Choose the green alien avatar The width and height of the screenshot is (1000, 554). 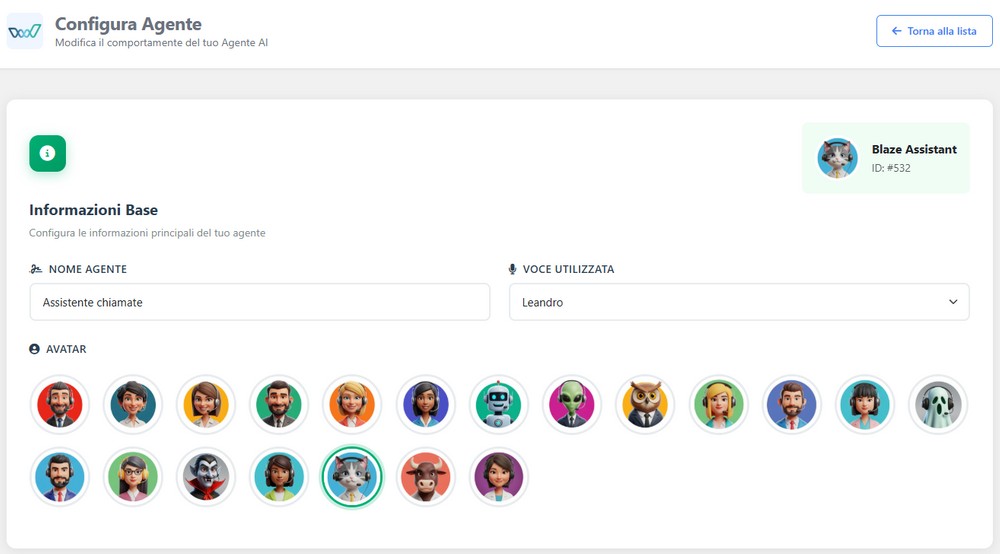(571, 404)
